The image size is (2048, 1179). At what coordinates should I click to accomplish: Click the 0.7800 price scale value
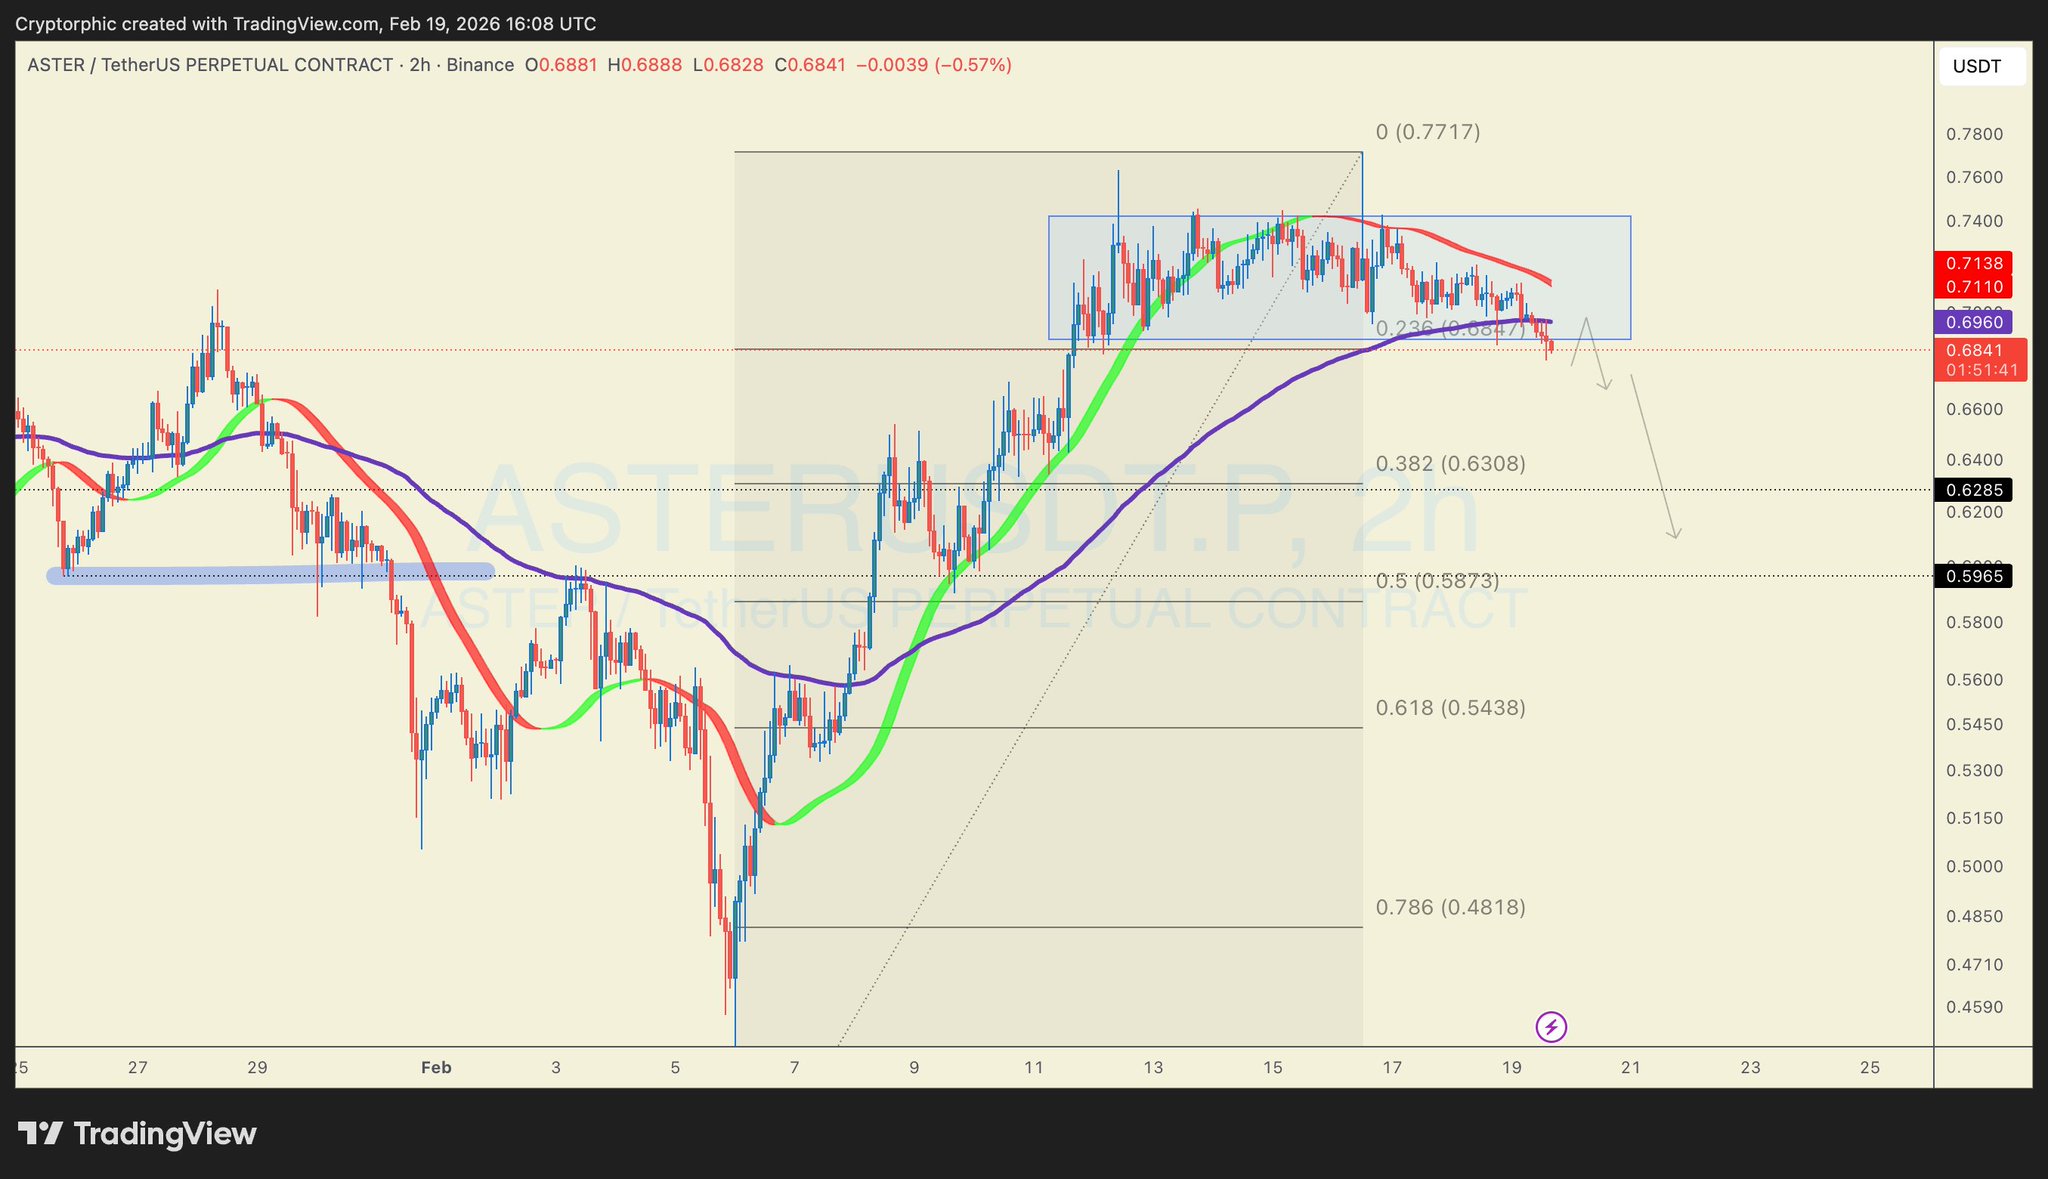point(1973,134)
